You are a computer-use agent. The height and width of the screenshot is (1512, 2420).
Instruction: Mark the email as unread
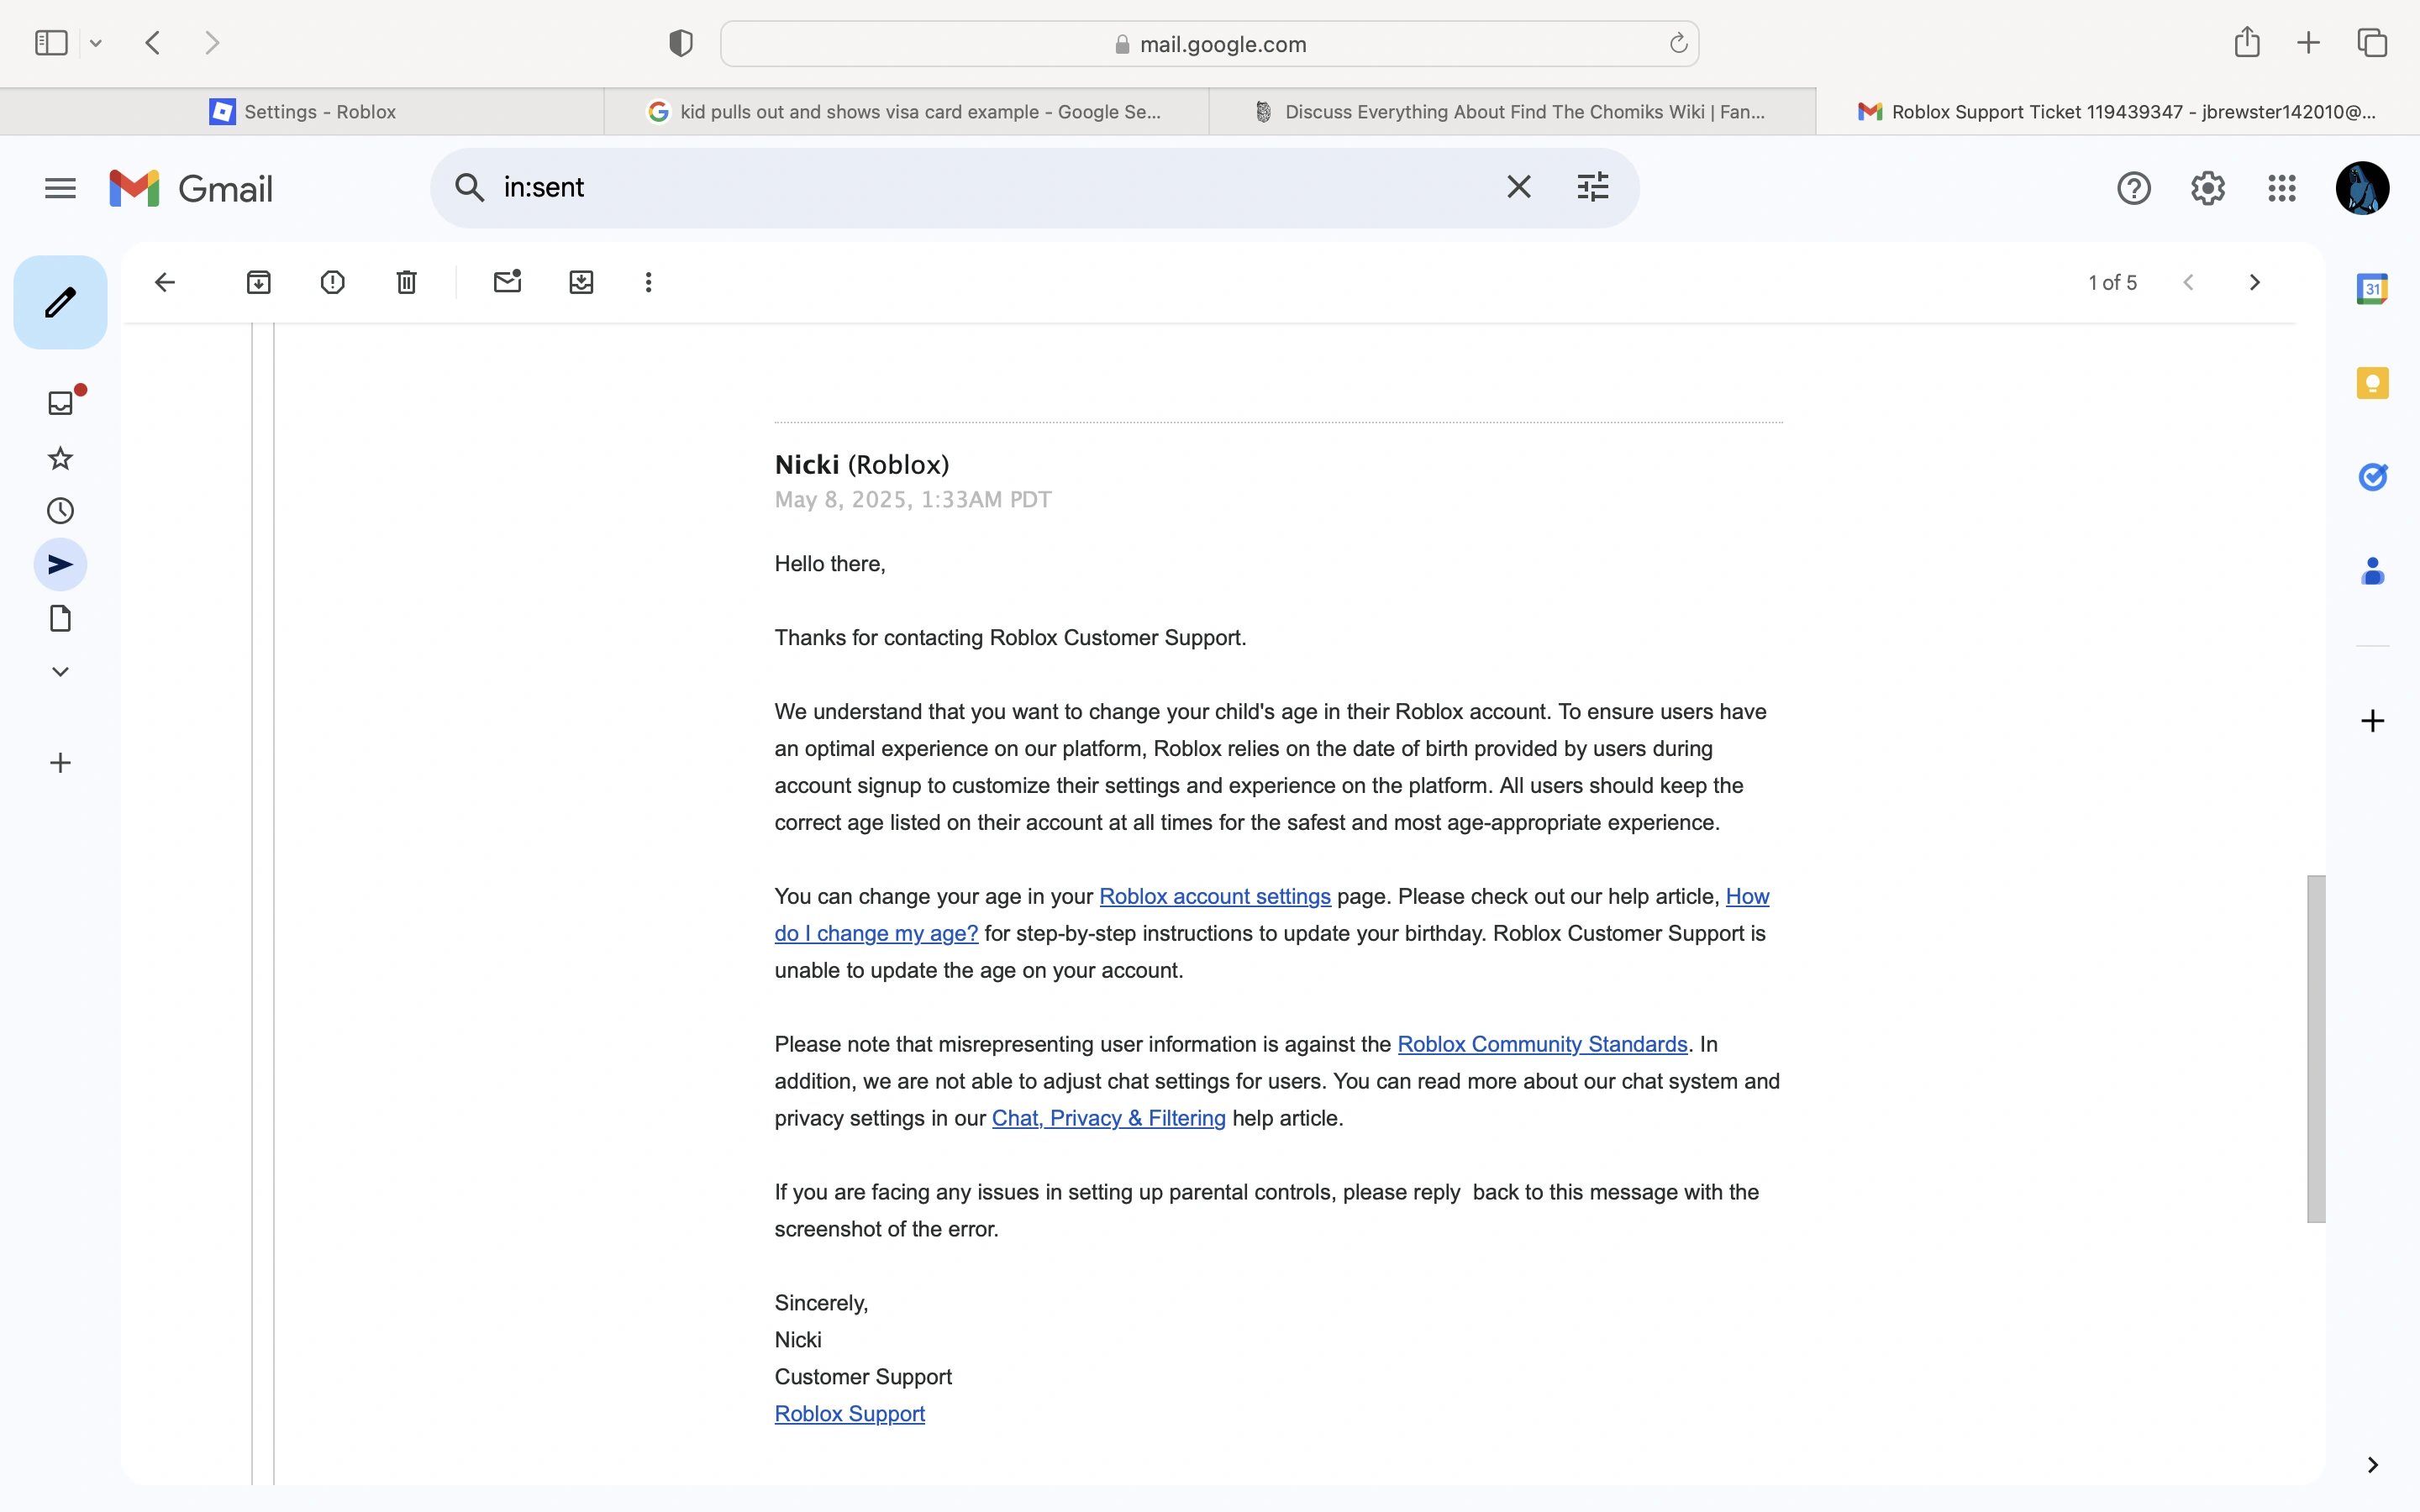click(x=507, y=283)
